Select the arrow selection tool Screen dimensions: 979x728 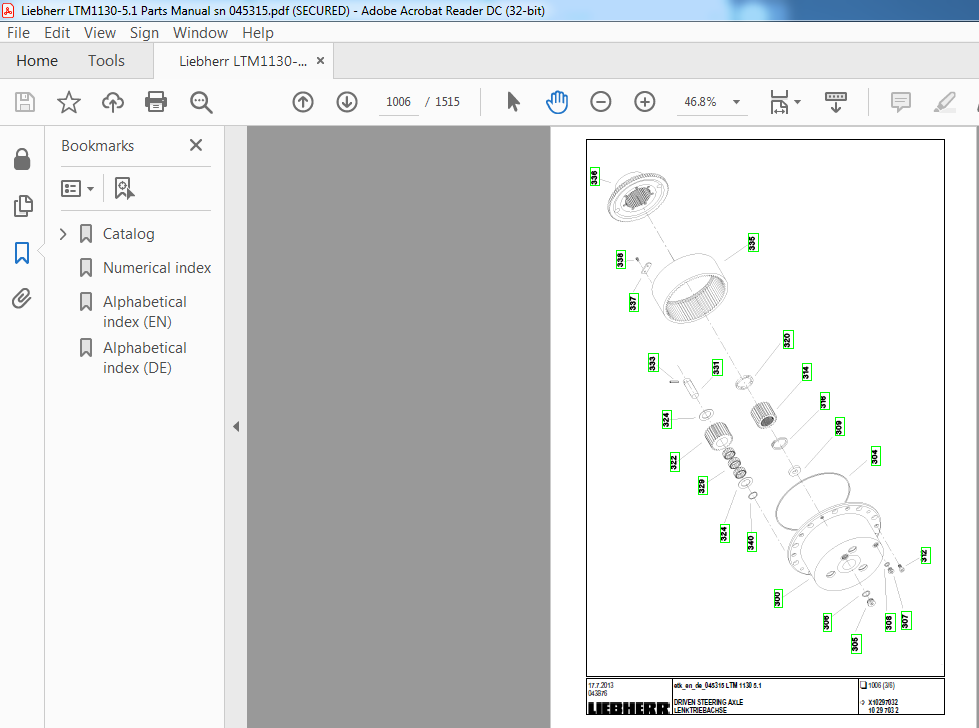tap(513, 102)
